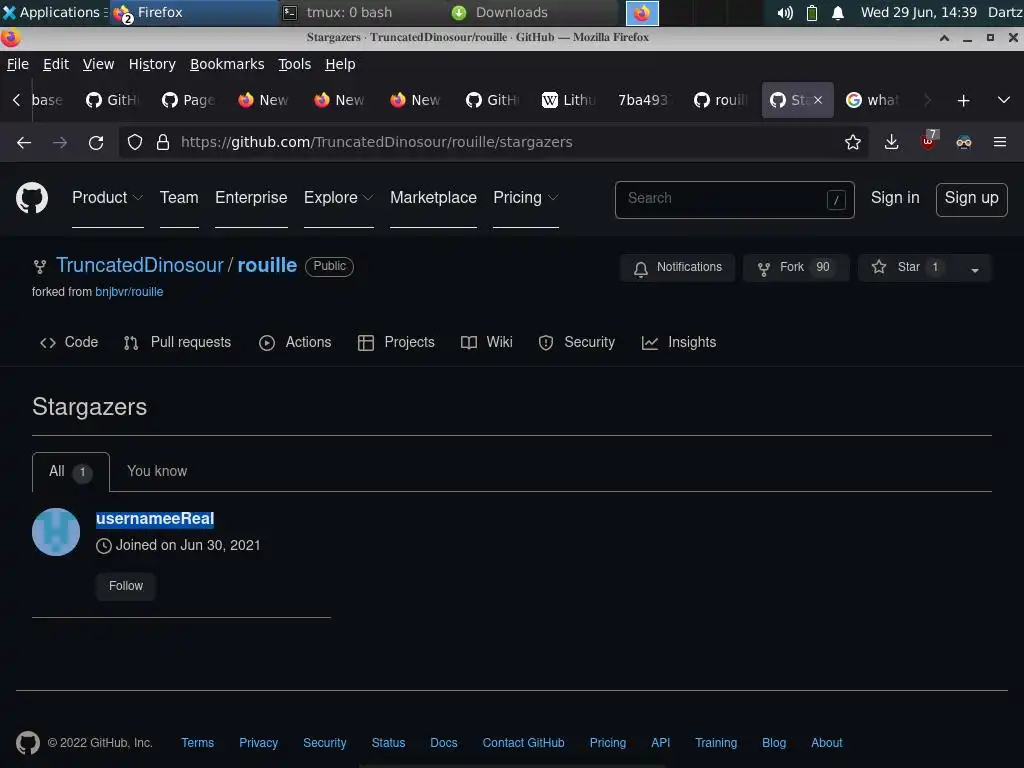Switch to the Google 'what' browser tab
Screen dimensions: 1024x768
click(x=874, y=100)
